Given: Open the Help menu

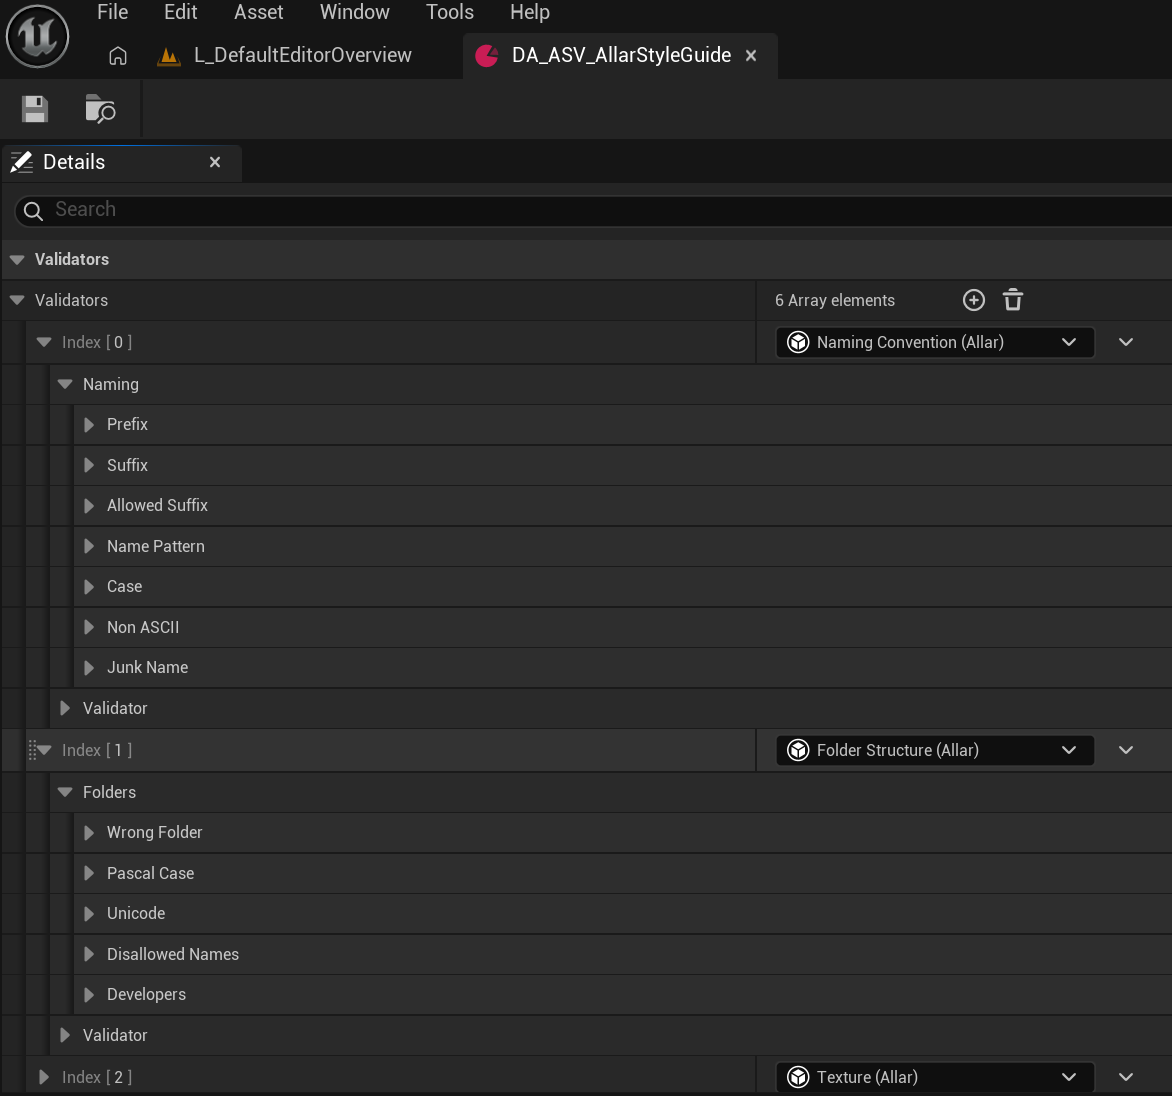Looking at the screenshot, I should pos(530,12).
